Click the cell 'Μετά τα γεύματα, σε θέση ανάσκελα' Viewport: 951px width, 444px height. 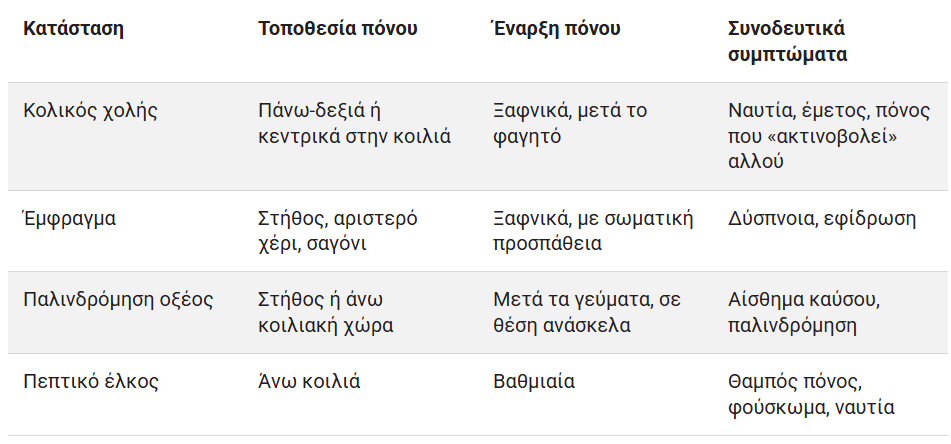586,313
